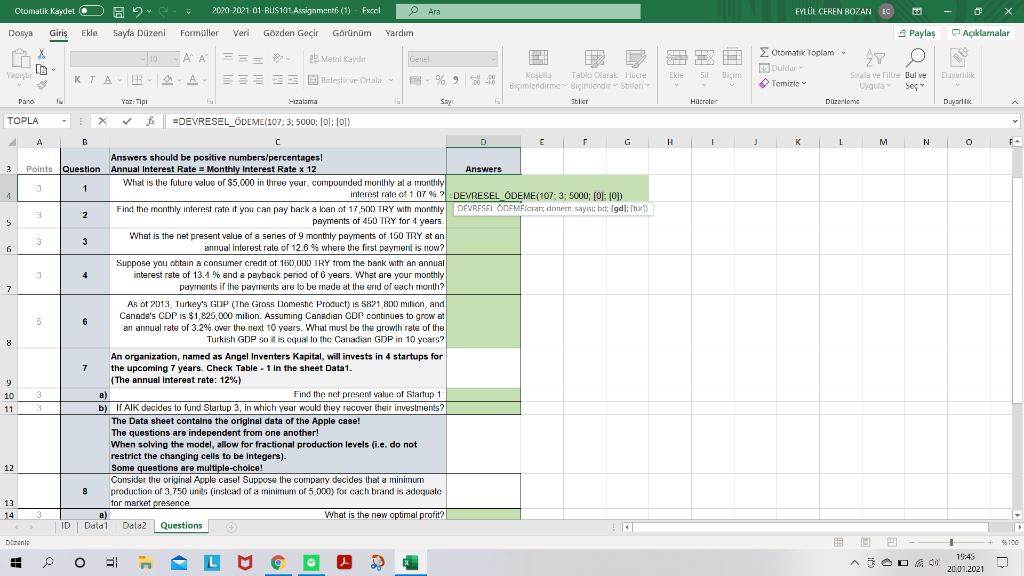Apply percent style with the % icon
This screenshot has width=1024, height=576.
pyautogui.click(x=440, y=80)
